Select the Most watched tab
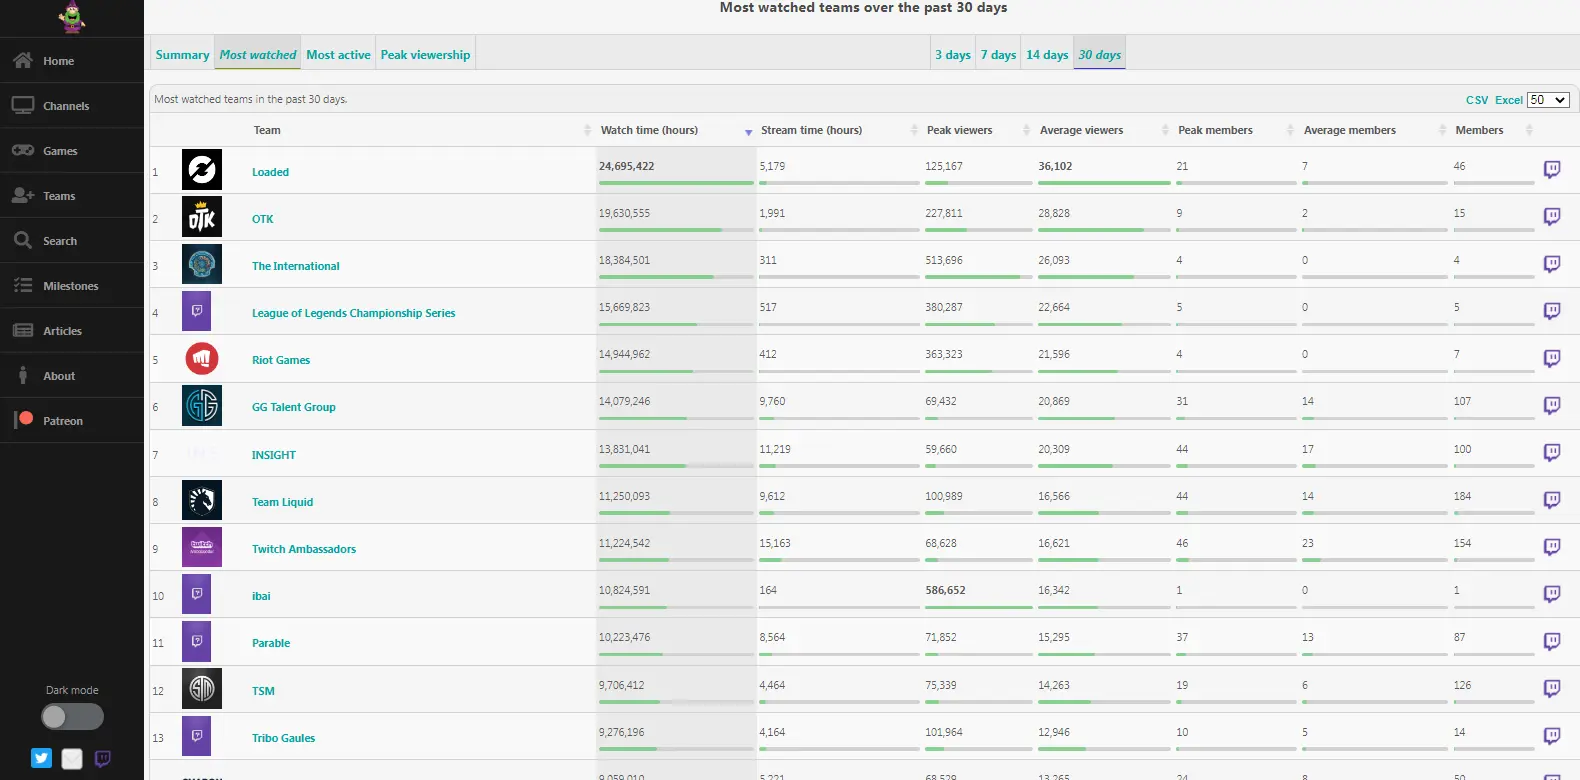1580x780 pixels. click(x=258, y=55)
